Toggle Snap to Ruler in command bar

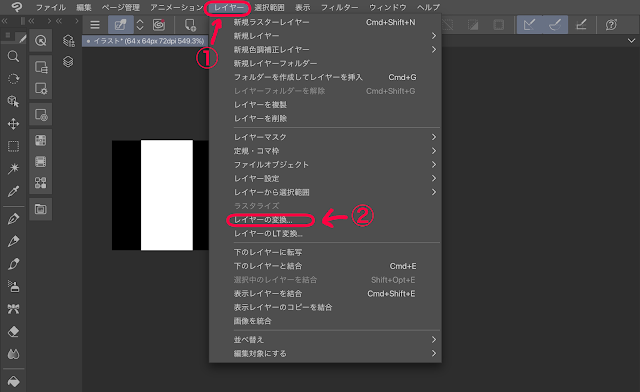[529, 25]
